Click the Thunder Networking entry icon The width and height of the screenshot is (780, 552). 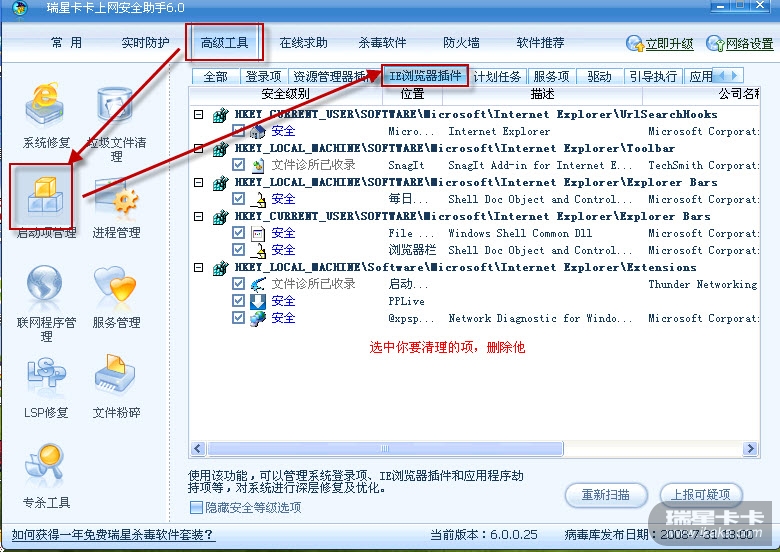(x=258, y=284)
